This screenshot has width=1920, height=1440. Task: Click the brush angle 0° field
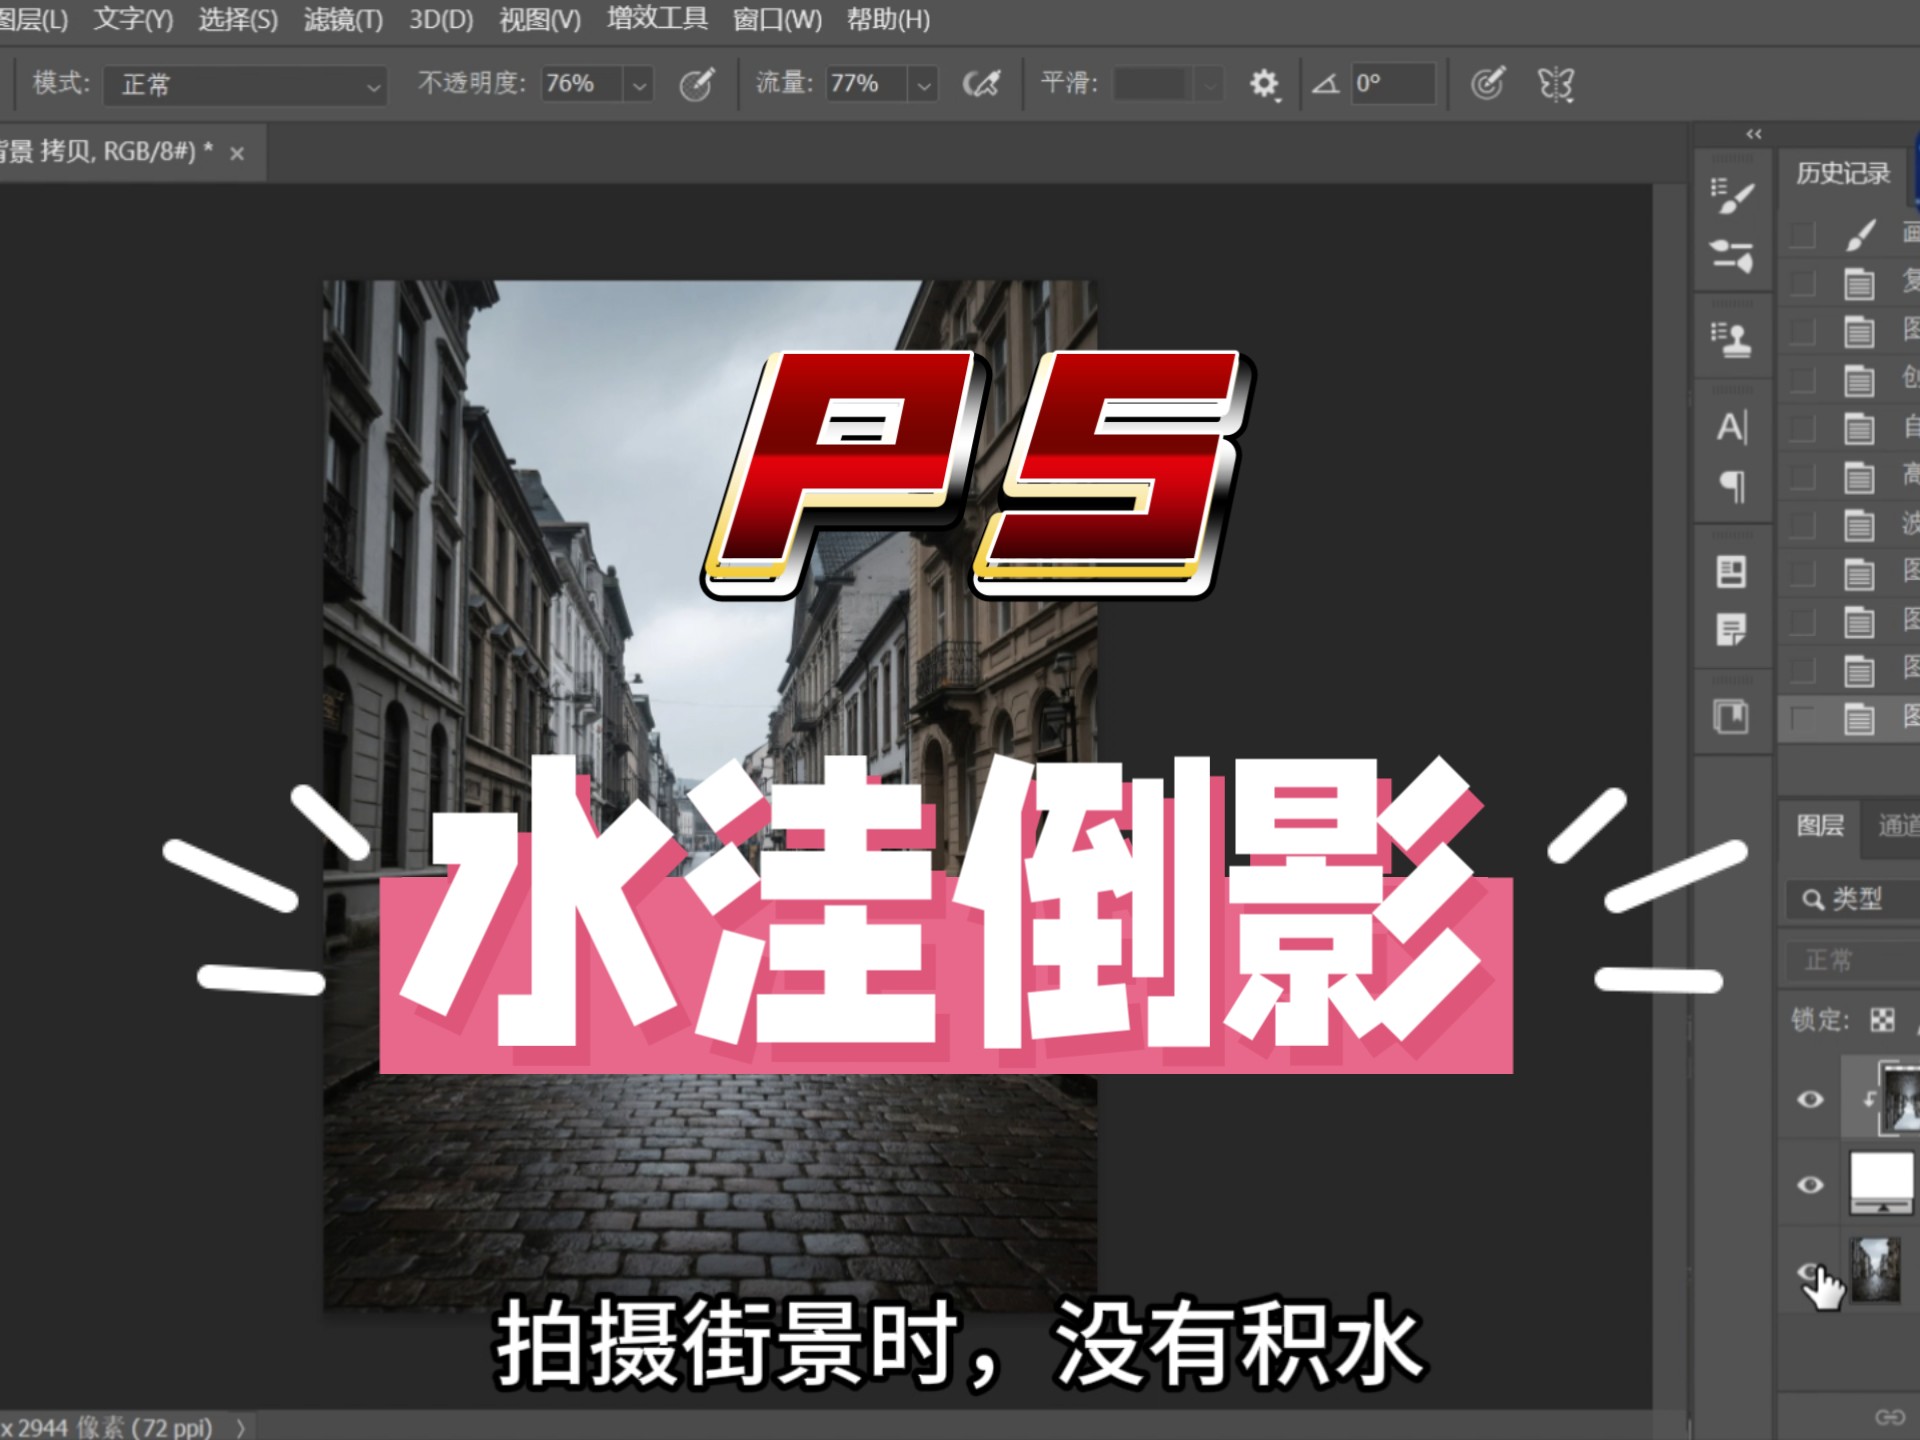point(1393,84)
